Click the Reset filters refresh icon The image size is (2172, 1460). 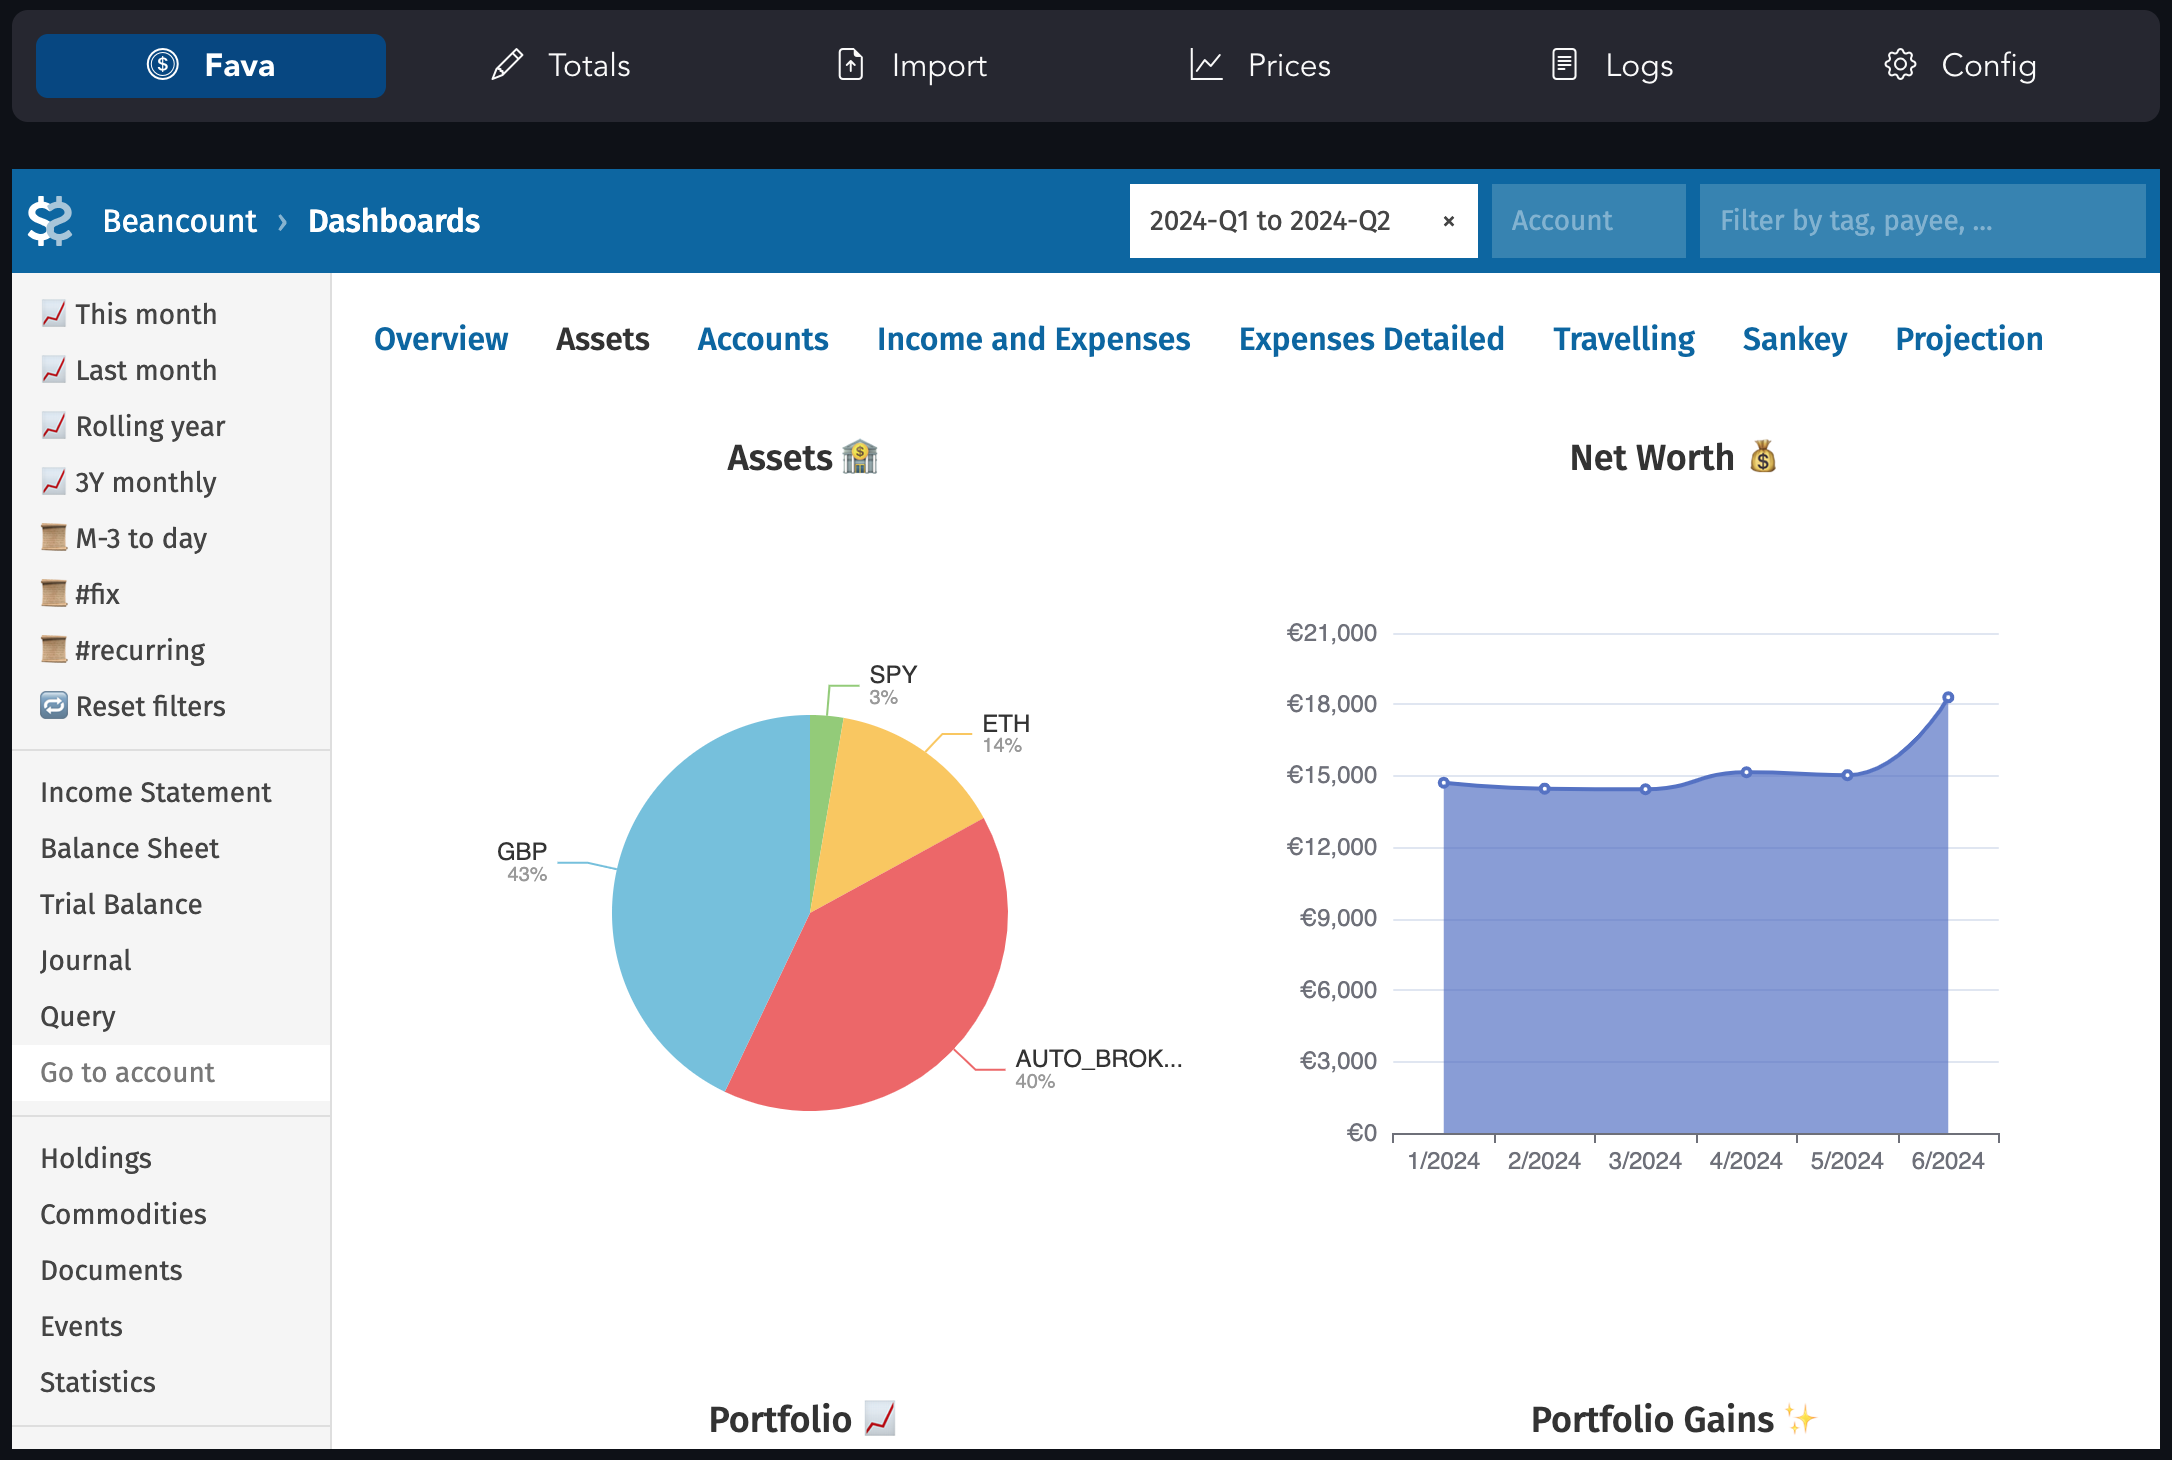[54, 706]
